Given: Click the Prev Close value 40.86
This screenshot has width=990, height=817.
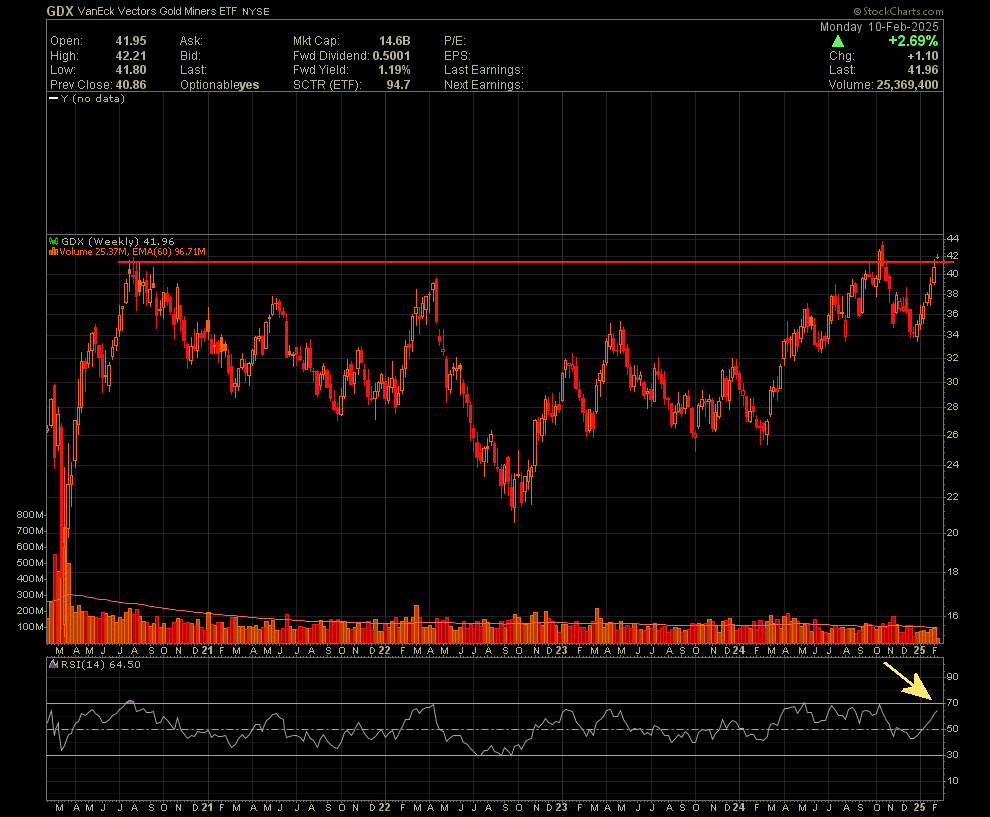Looking at the screenshot, I should (x=131, y=85).
